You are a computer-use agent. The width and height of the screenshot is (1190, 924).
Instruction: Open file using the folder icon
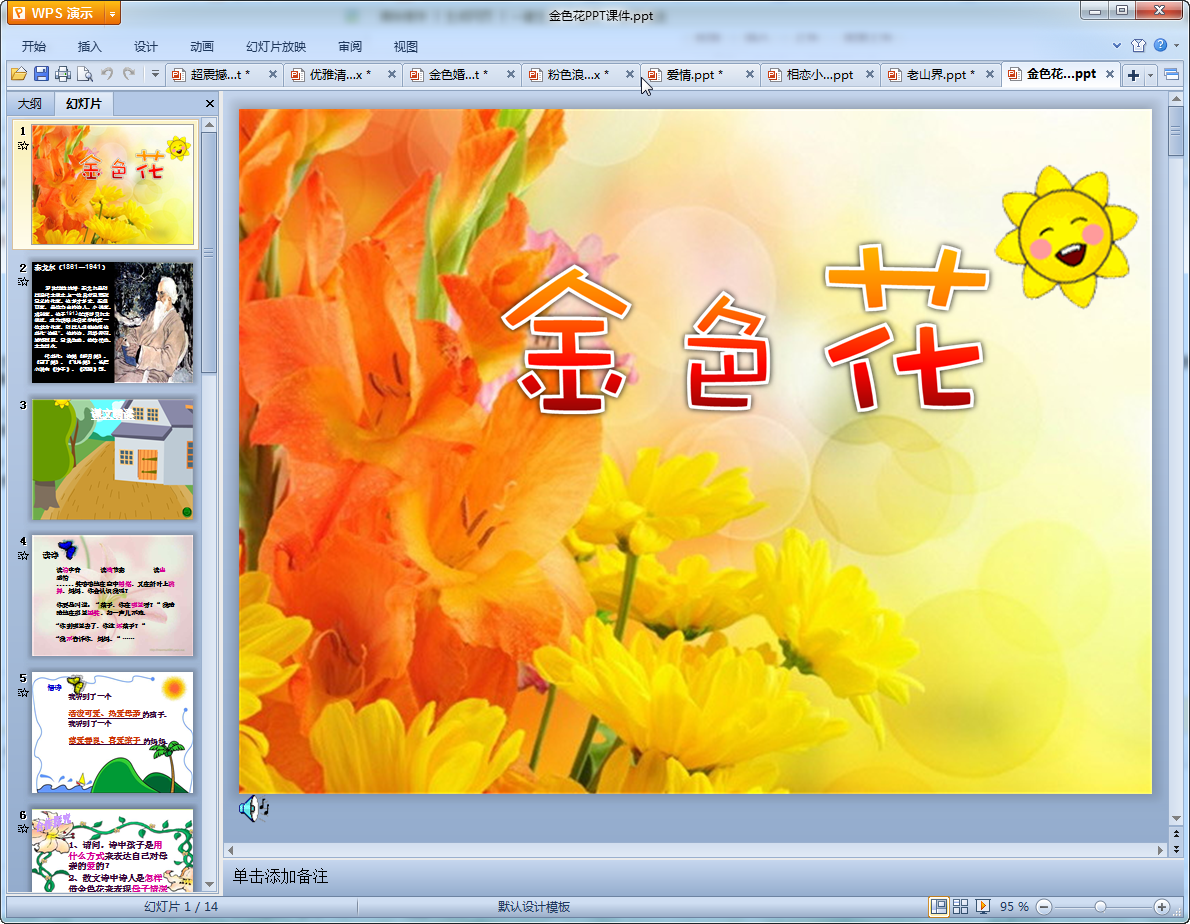coord(19,74)
